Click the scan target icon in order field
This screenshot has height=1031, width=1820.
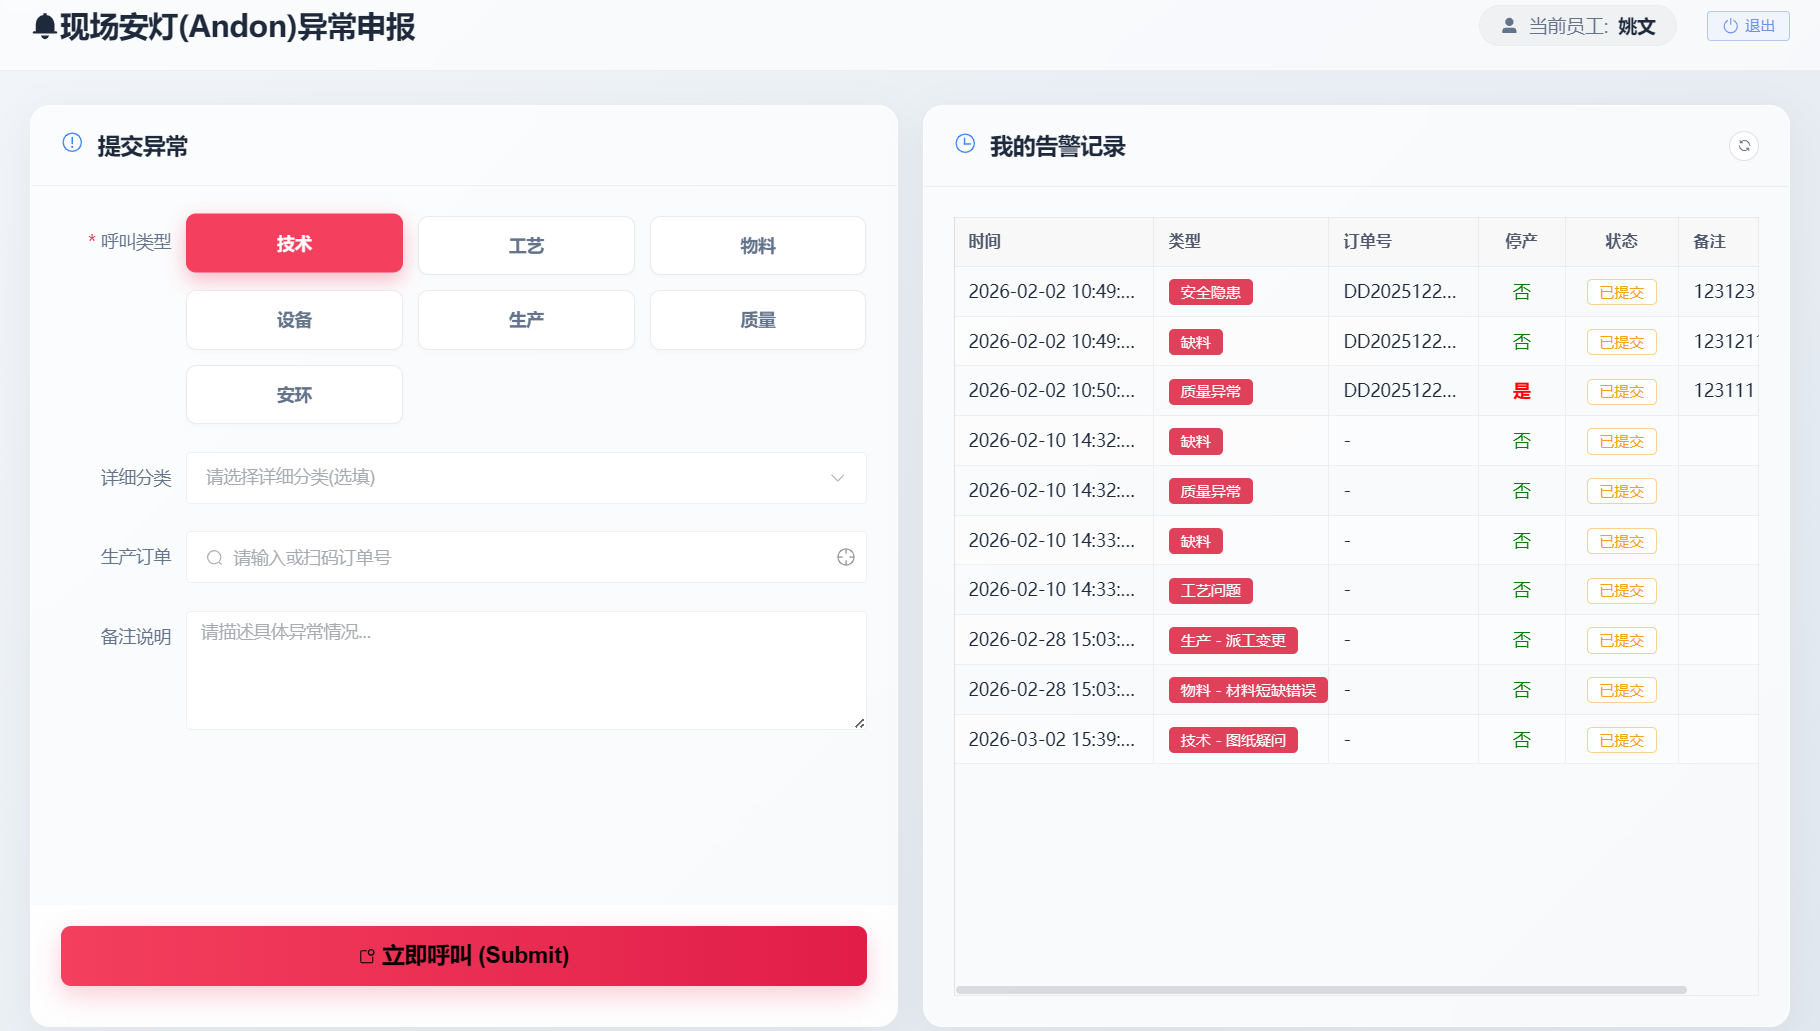point(845,557)
